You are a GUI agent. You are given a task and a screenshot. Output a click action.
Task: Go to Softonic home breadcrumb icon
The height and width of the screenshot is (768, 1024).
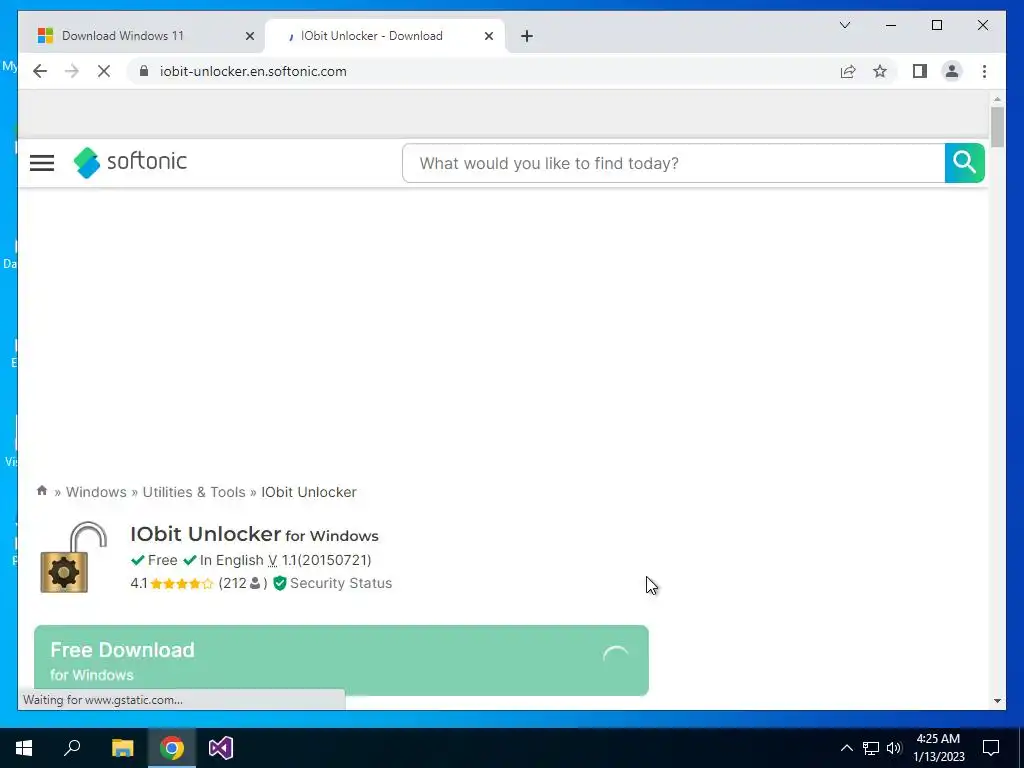[x=42, y=491]
